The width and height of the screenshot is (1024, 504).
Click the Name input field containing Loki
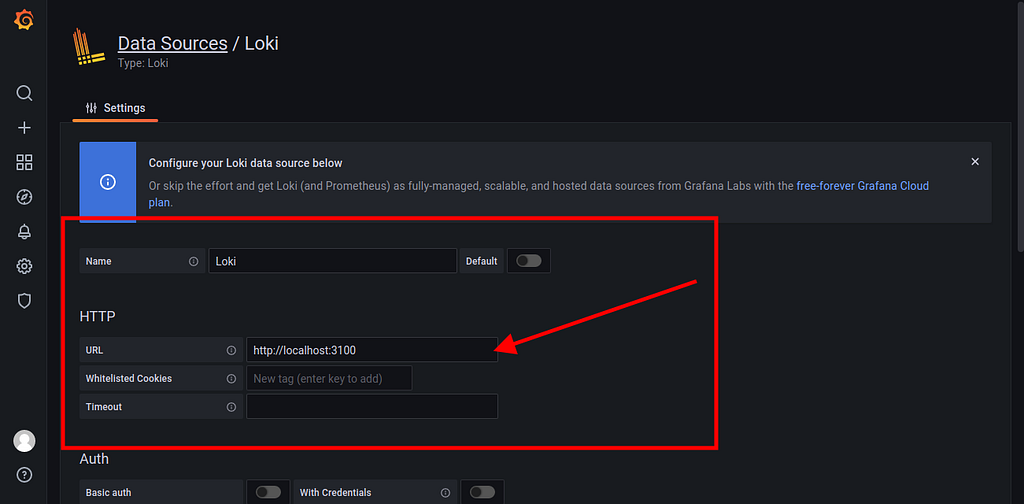pos(332,261)
